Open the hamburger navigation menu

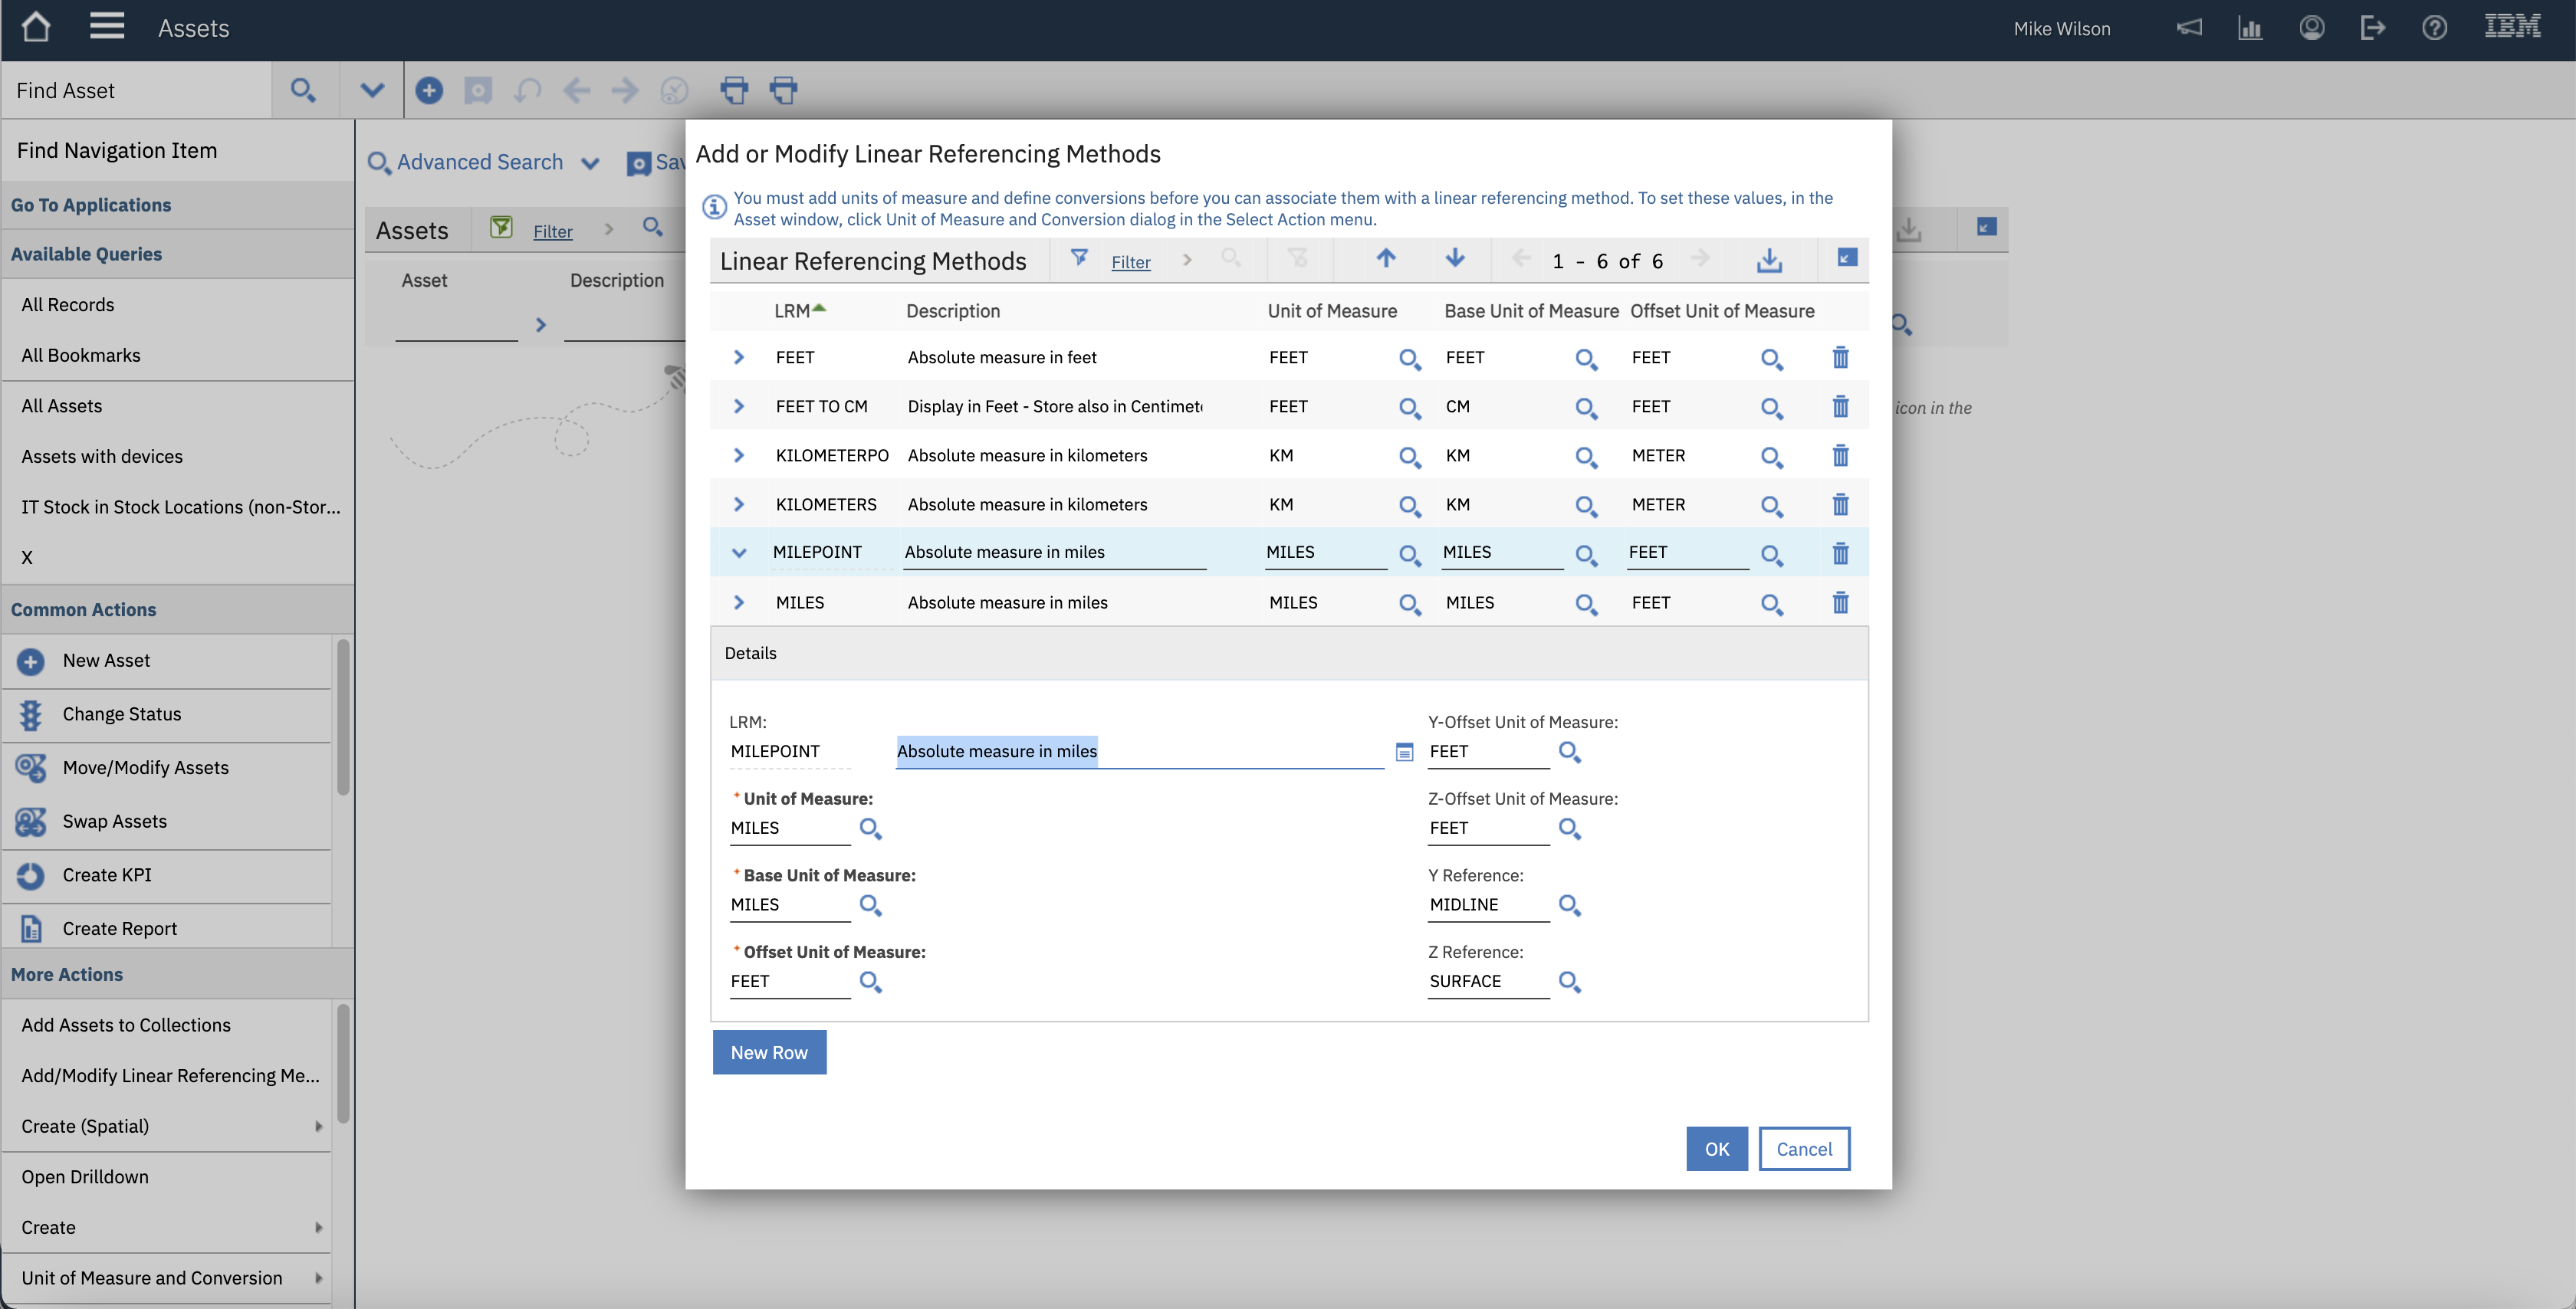[x=107, y=27]
